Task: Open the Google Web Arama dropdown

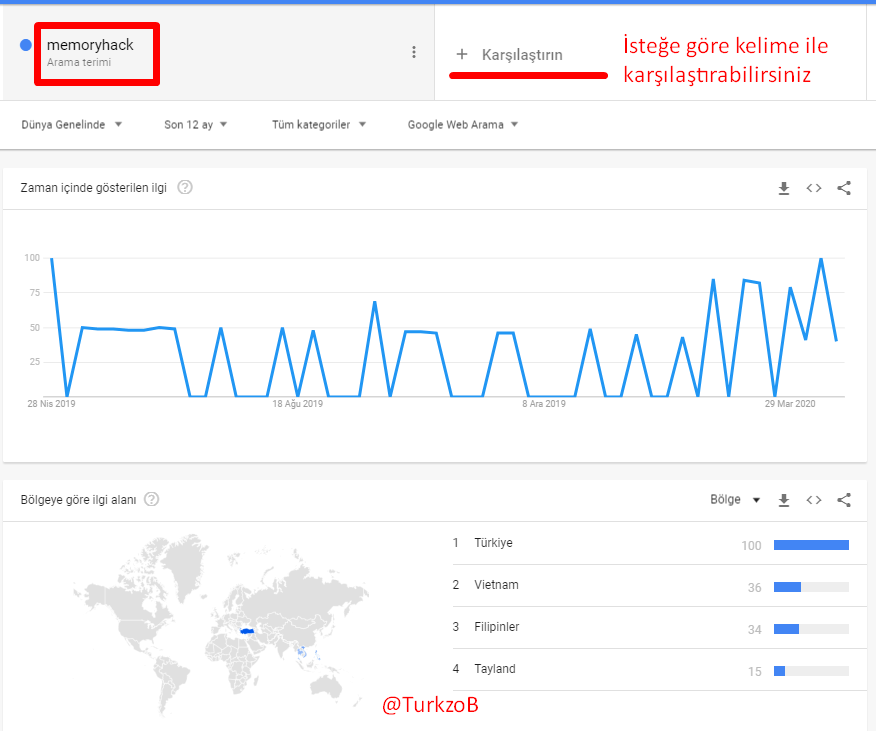Action: (463, 125)
